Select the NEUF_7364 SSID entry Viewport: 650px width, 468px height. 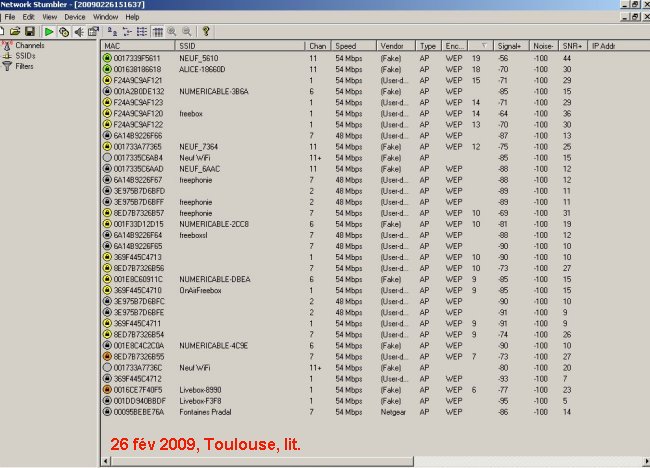pos(199,147)
